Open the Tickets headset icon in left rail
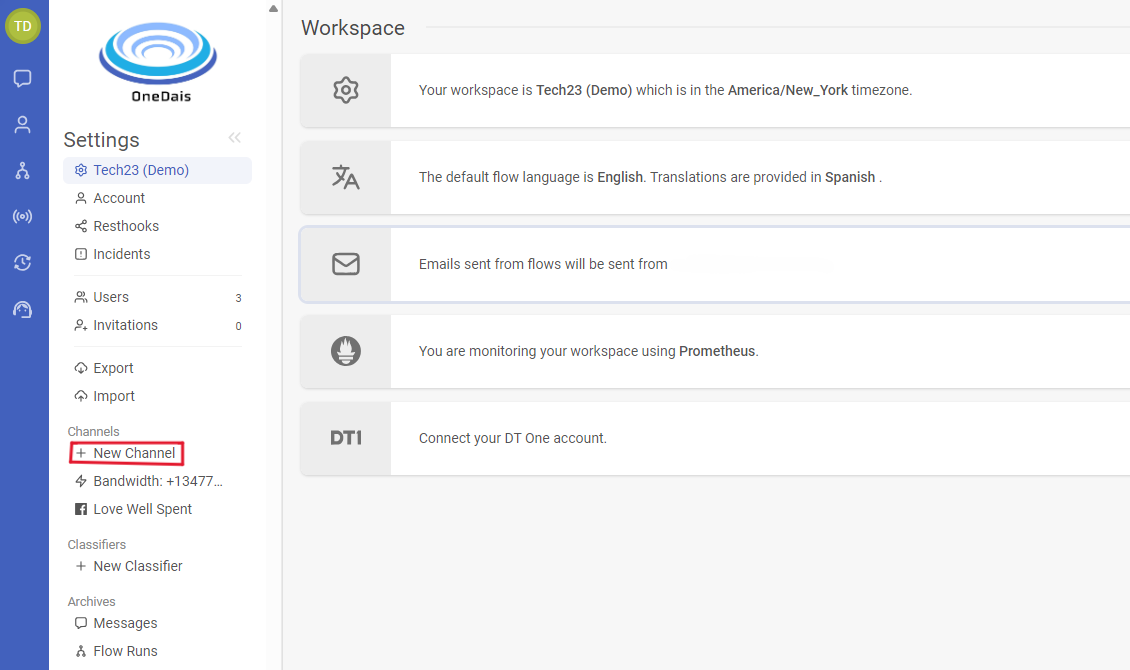The width and height of the screenshot is (1130, 670). 22,309
